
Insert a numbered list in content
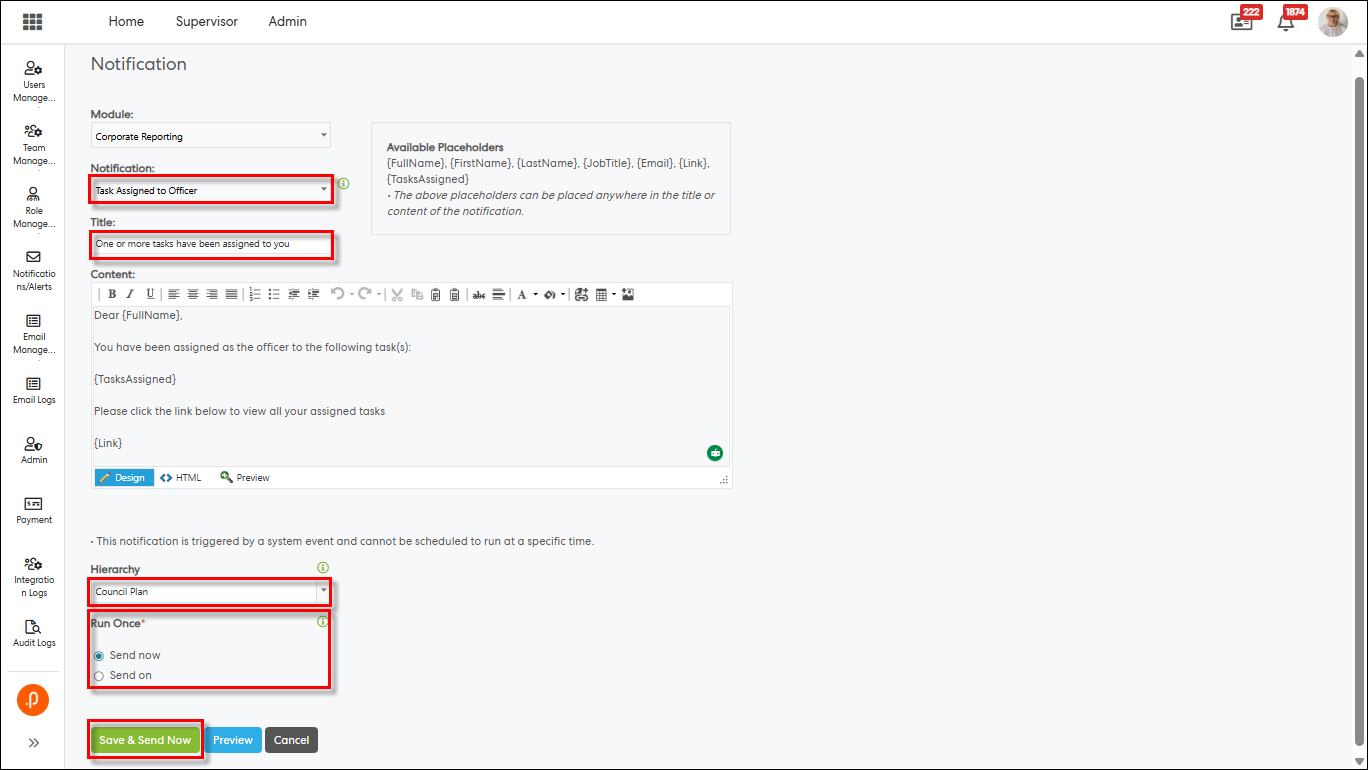tap(254, 294)
